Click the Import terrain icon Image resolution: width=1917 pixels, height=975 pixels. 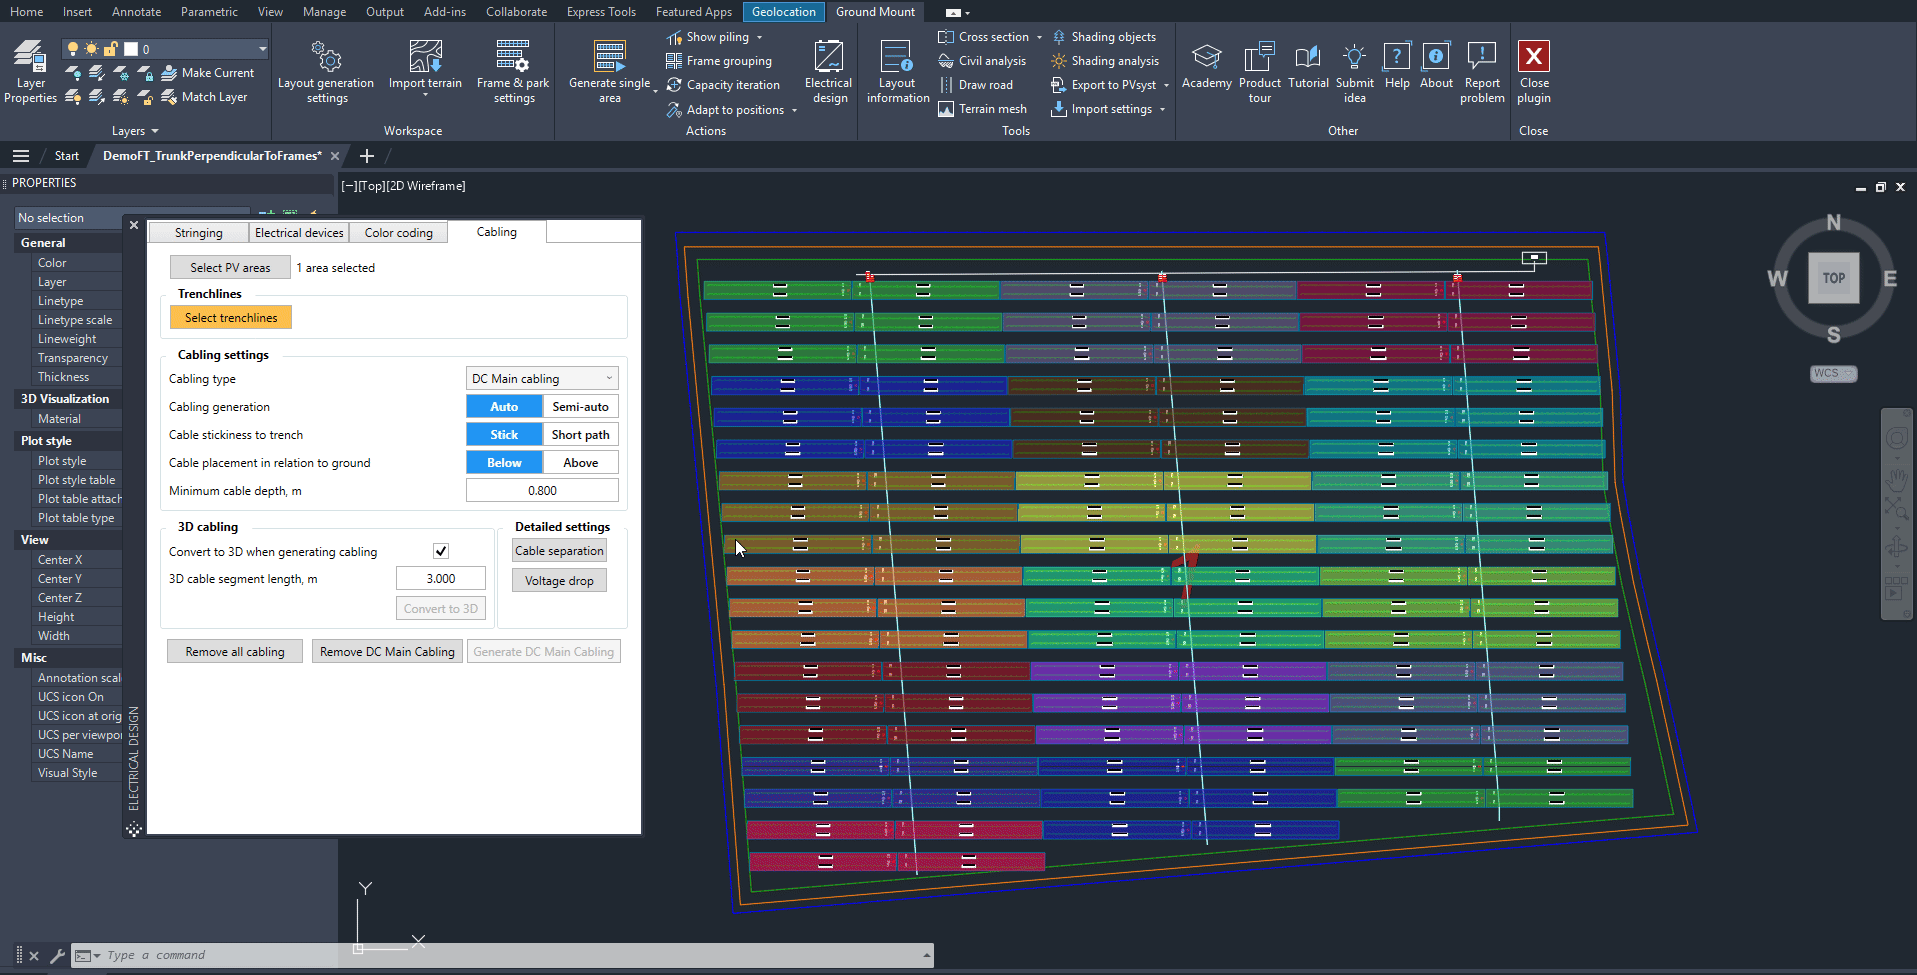click(x=425, y=58)
